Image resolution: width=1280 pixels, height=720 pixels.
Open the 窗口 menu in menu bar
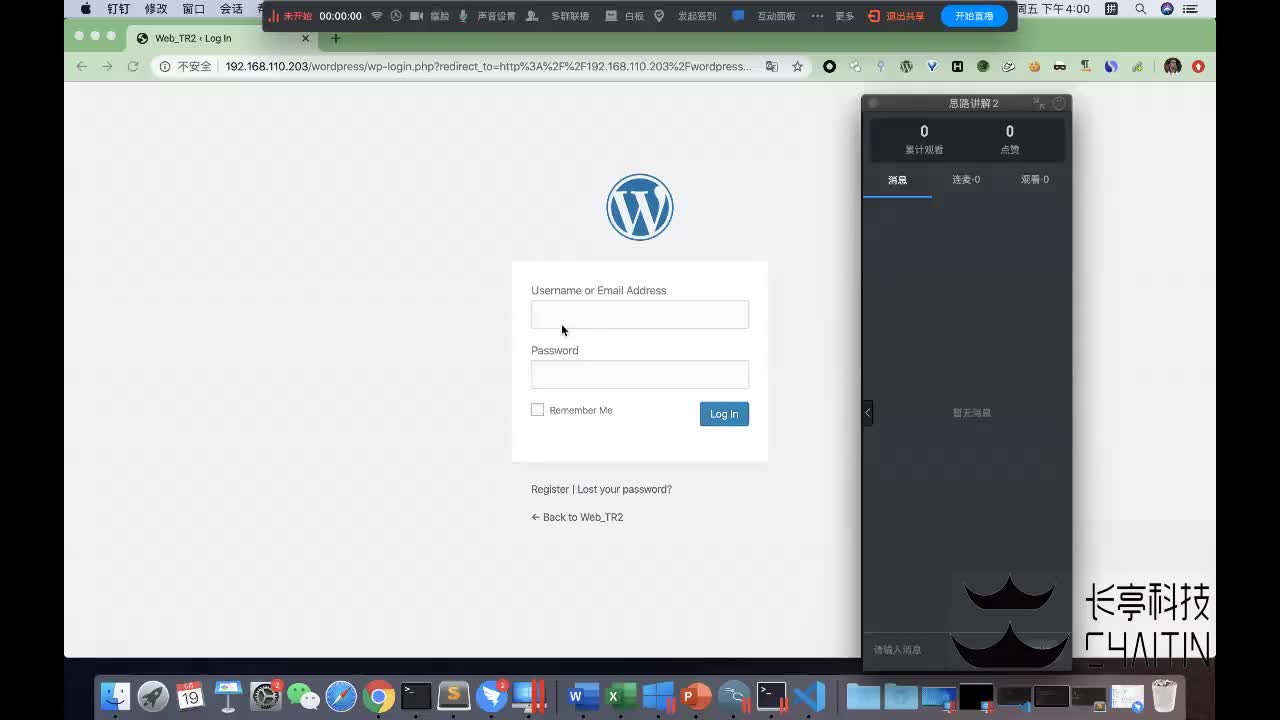click(x=194, y=9)
